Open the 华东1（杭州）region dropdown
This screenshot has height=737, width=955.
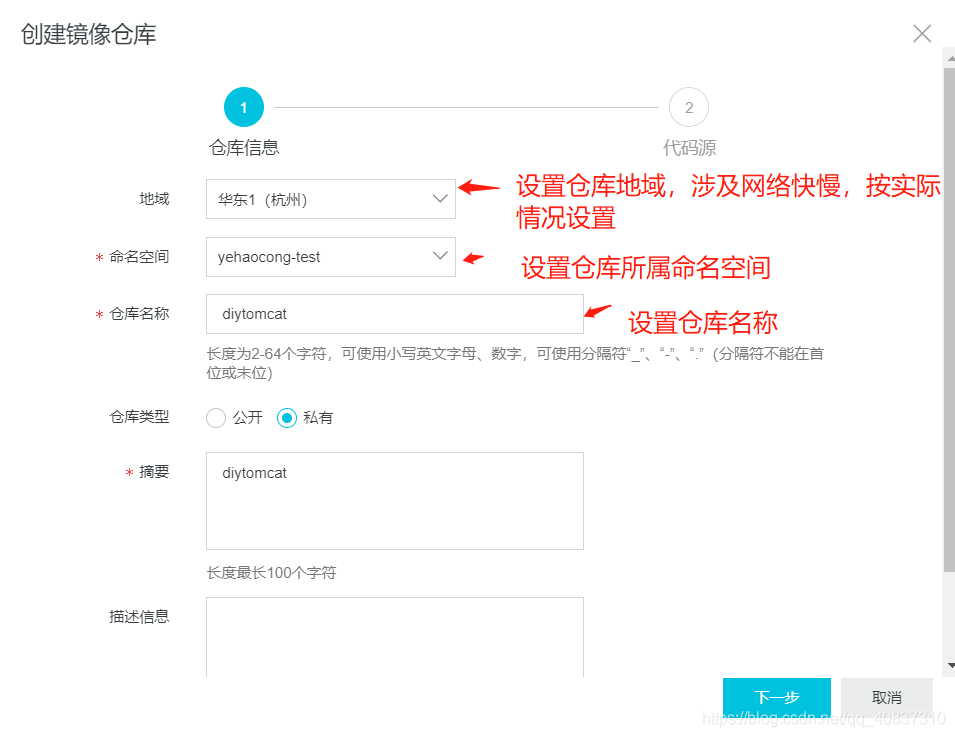tap(330, 199)
